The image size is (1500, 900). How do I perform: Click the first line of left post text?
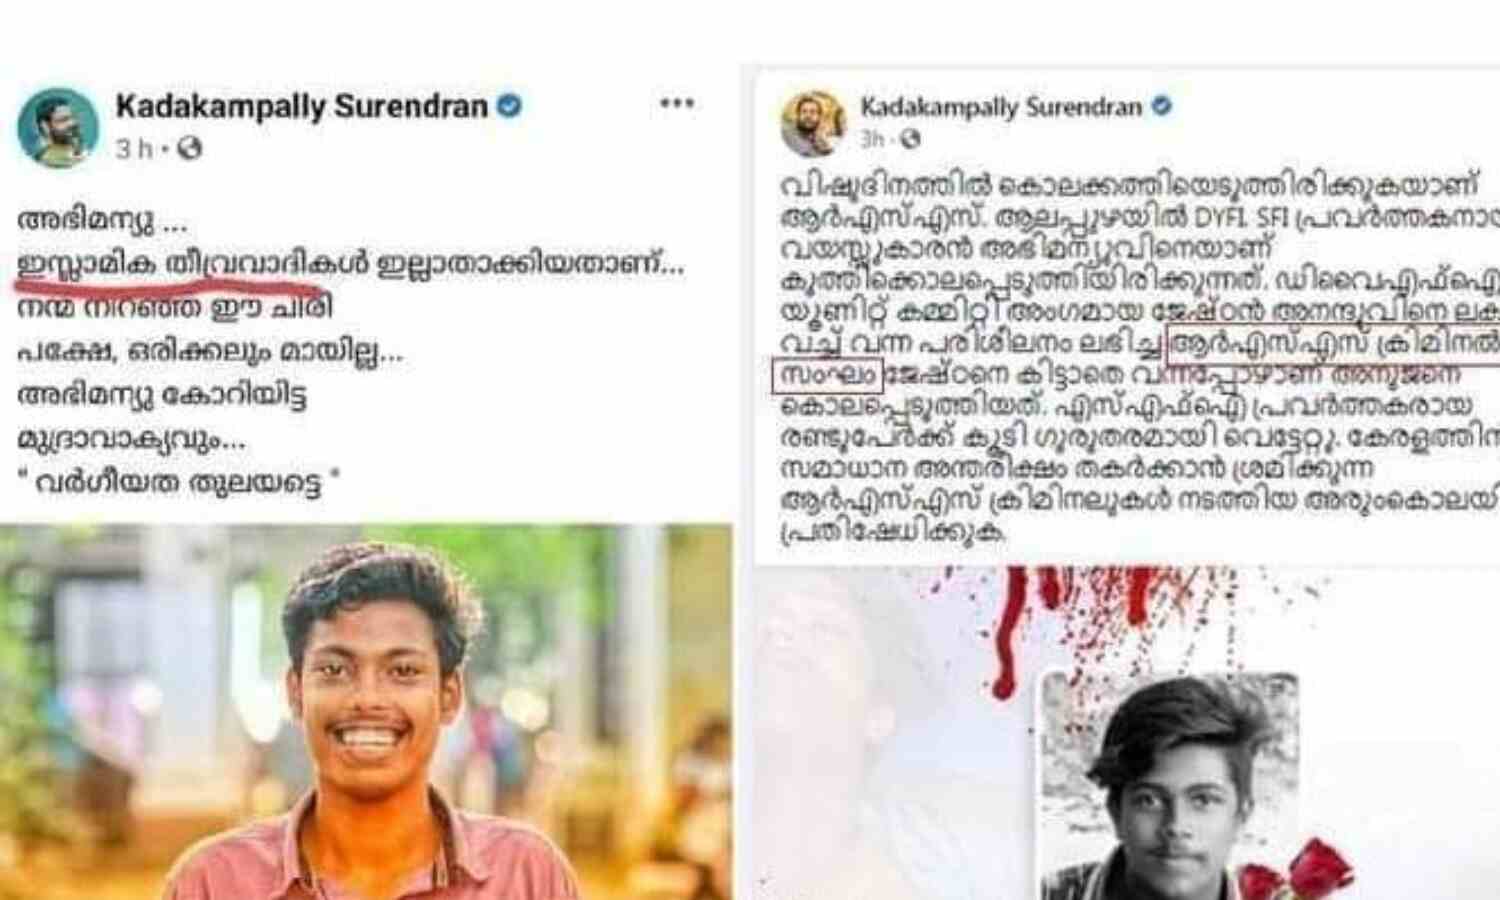(x=102, y=221)
